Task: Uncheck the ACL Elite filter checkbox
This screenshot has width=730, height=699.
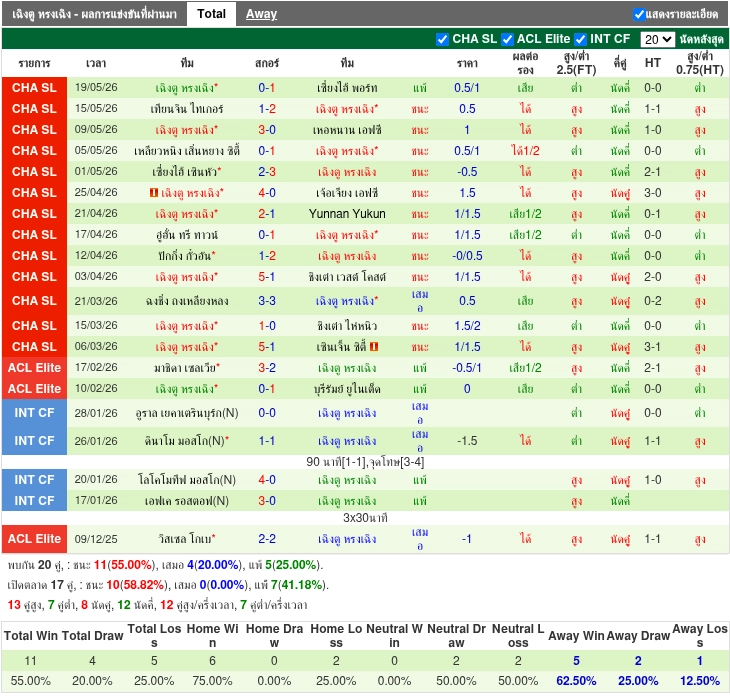Action: click(x=507, y=40)
